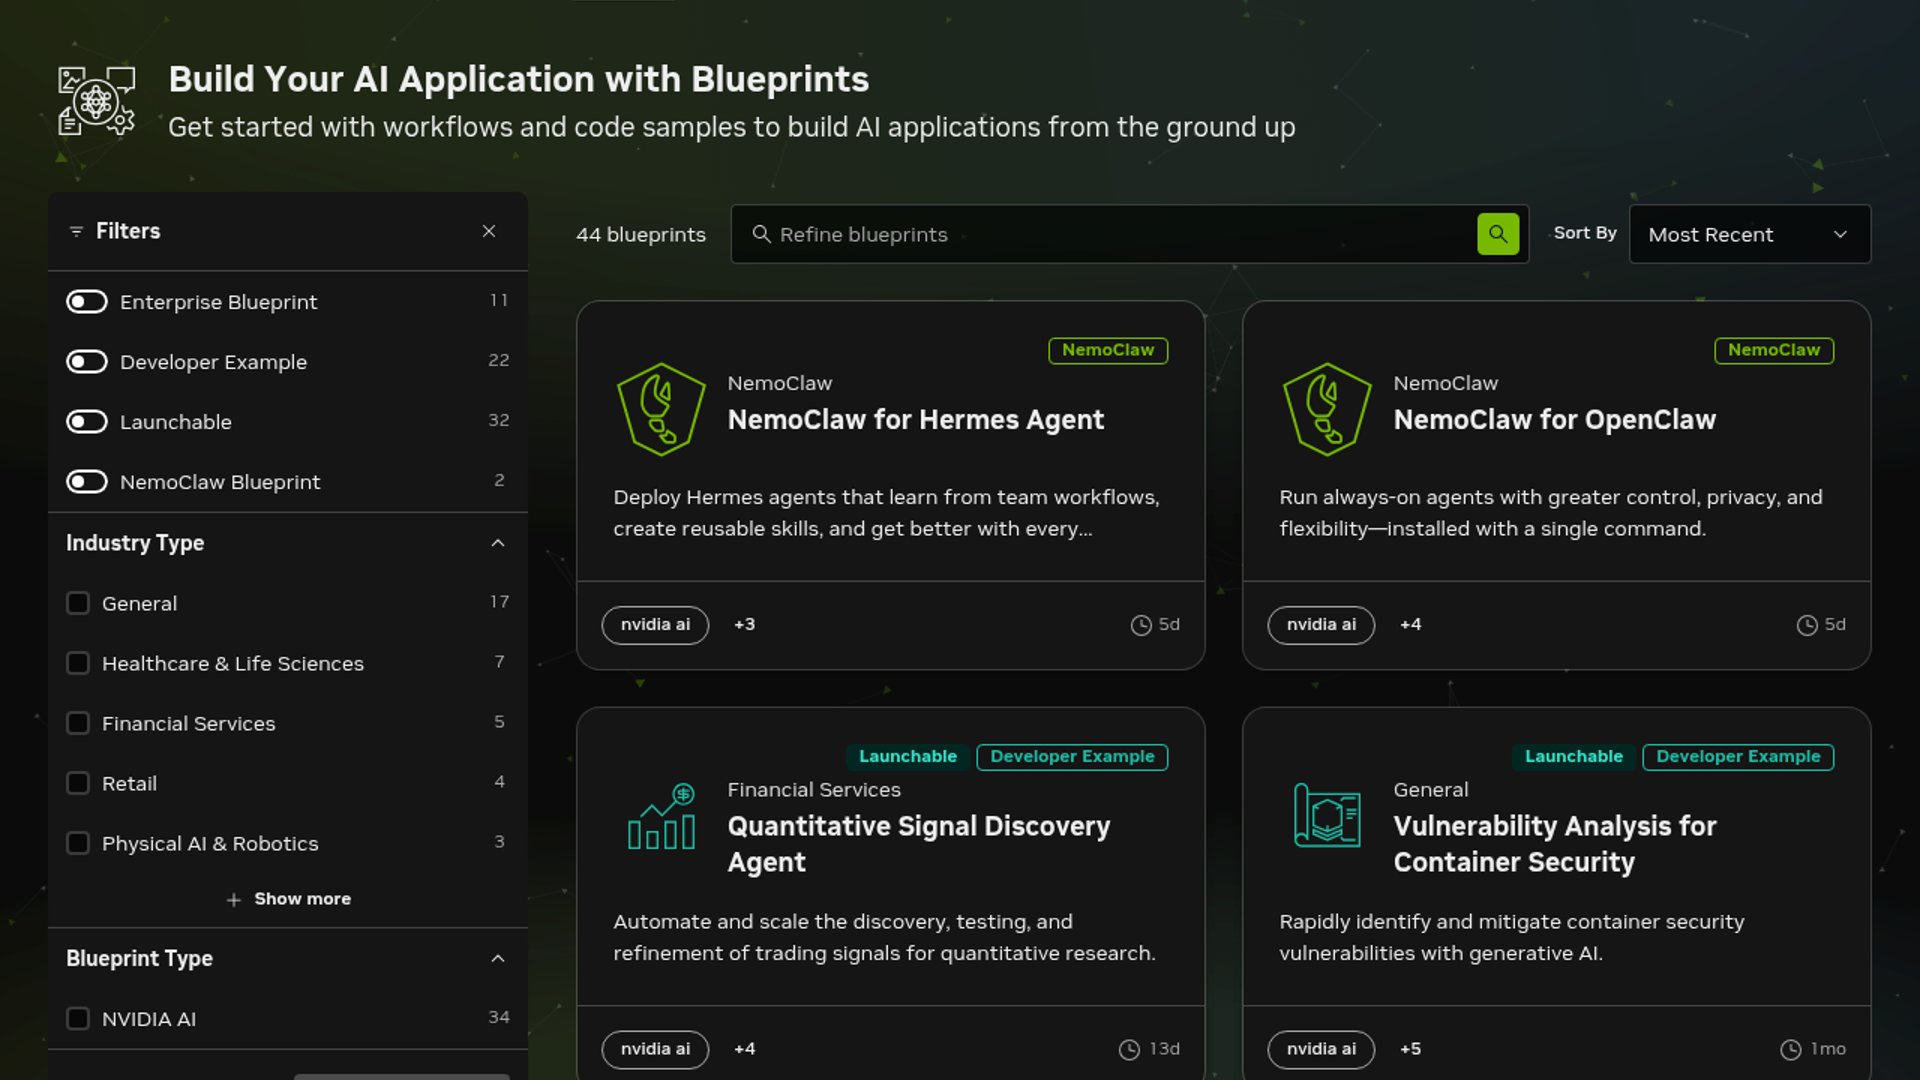
Task: Click the 'Financial Services' category label on card
Action: [x=814, y=790]
